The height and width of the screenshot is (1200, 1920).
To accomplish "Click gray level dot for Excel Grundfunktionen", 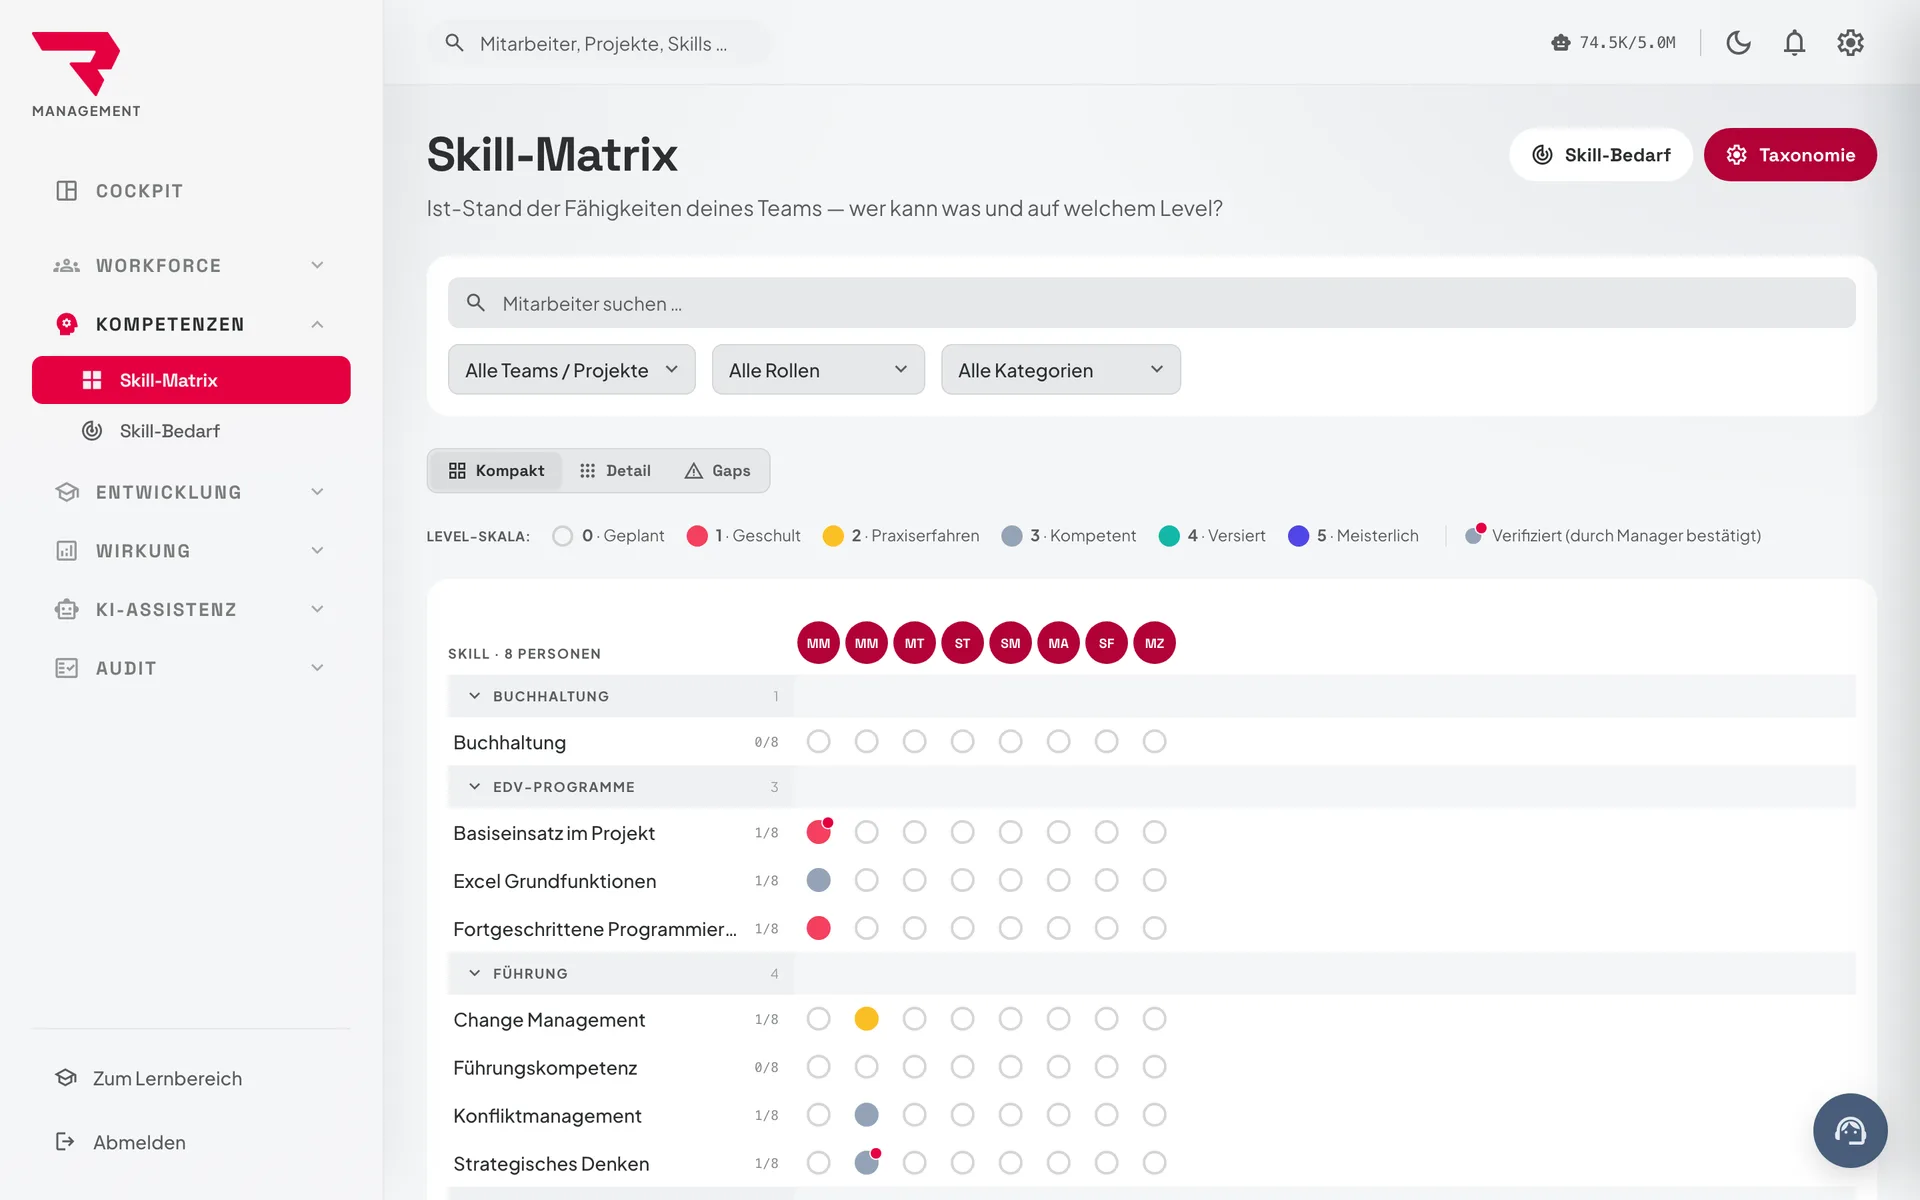I will [818, 880].
